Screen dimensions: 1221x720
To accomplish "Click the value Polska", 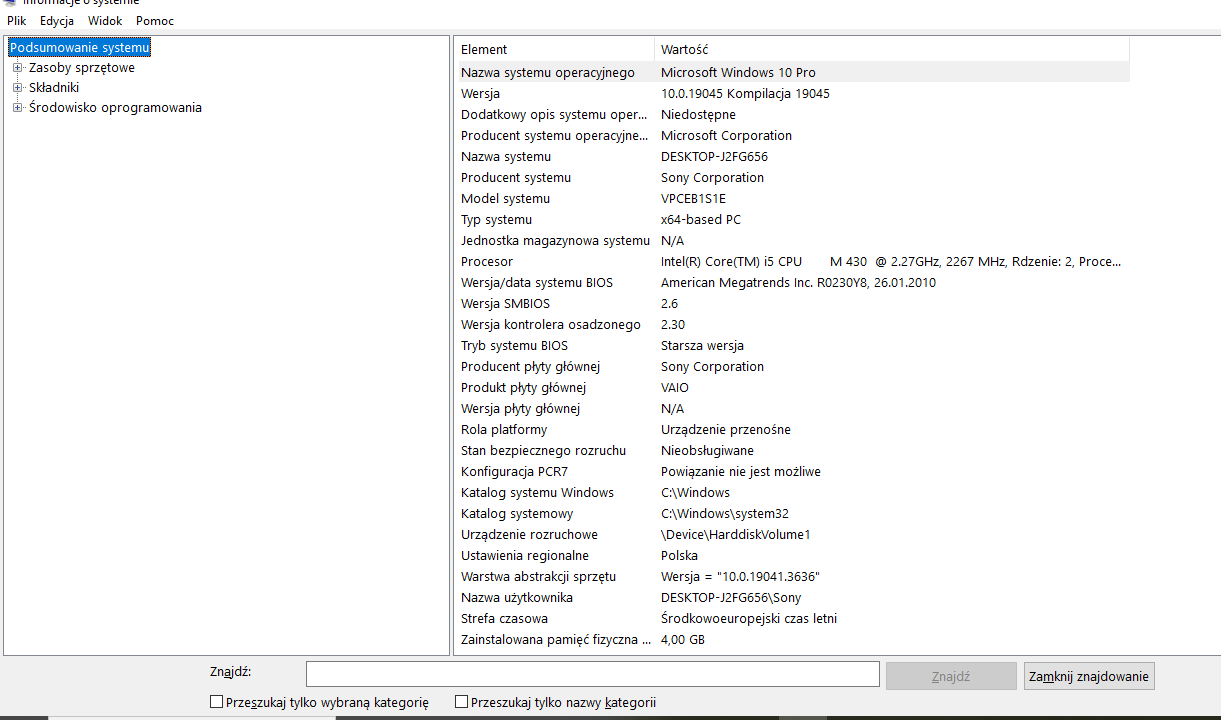I will click(679, 555).
